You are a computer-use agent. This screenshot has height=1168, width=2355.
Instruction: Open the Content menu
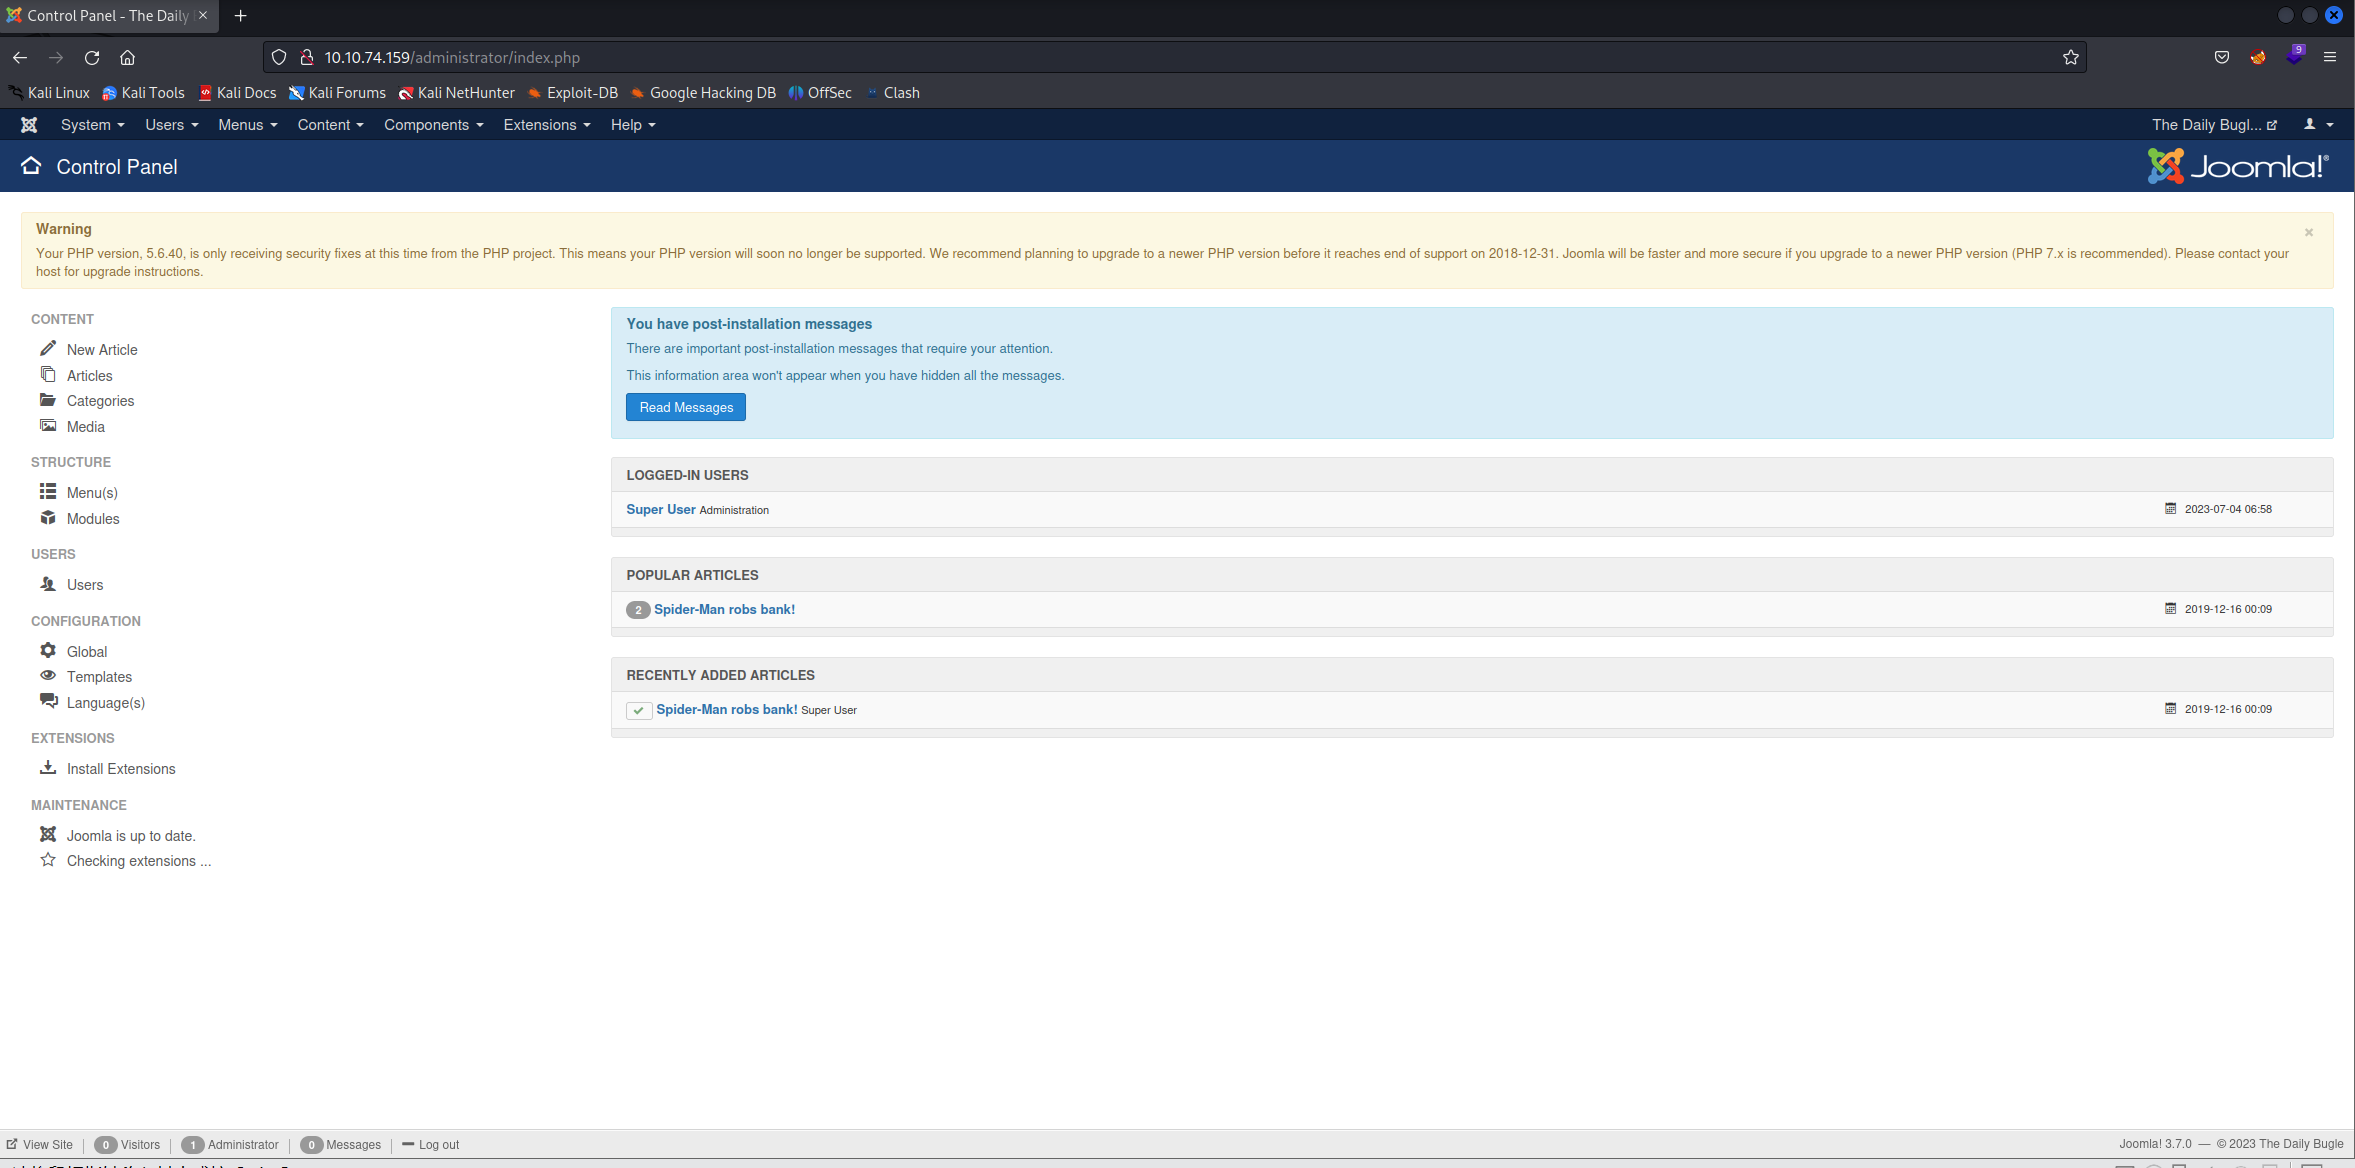click(x=330, y=125)
